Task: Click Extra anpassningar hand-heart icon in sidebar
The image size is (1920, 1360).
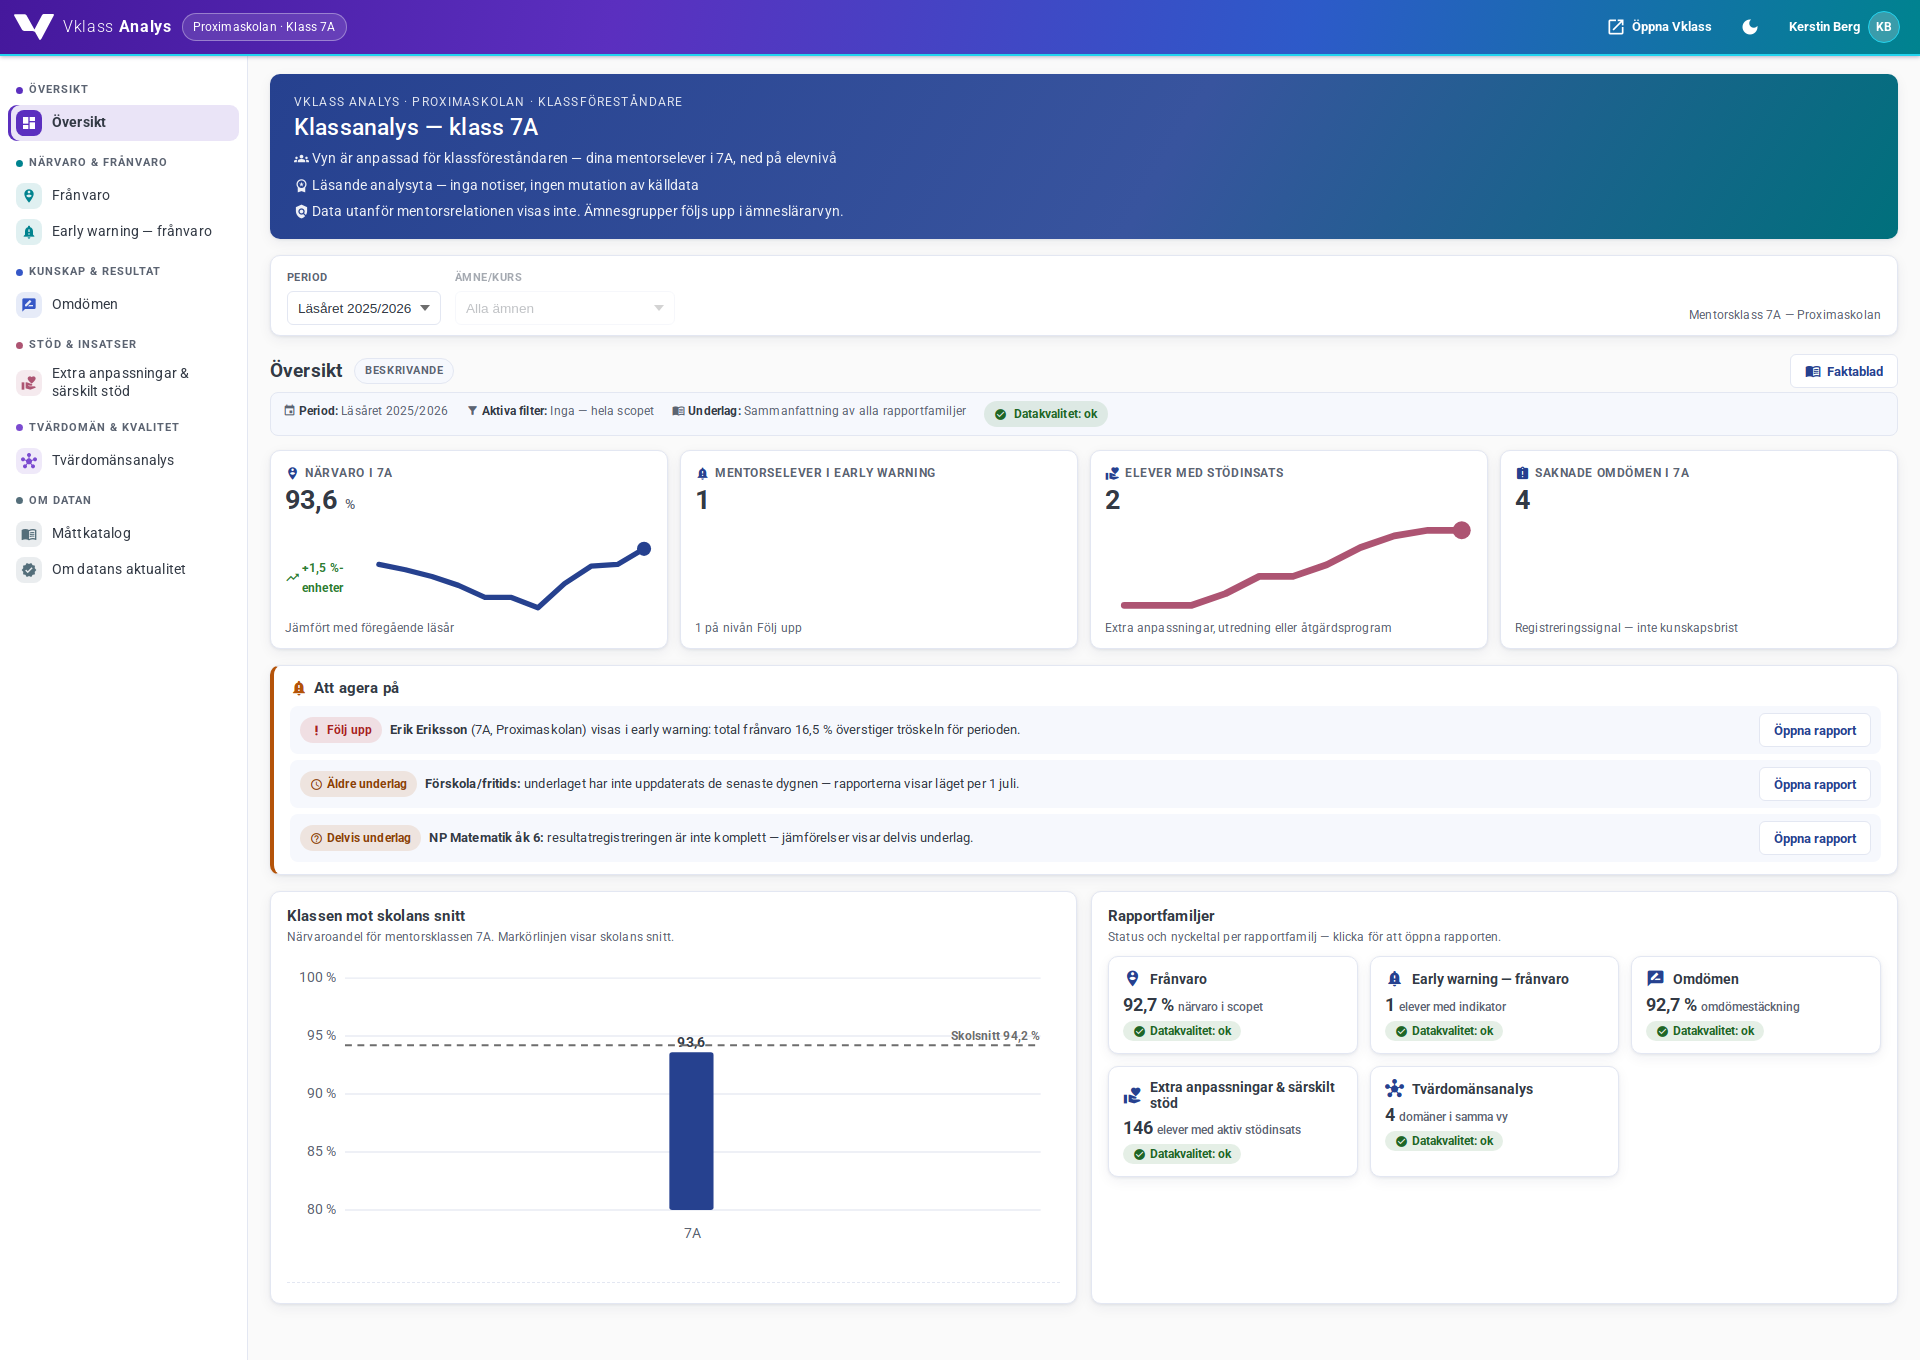Action: tap(29, 382)
